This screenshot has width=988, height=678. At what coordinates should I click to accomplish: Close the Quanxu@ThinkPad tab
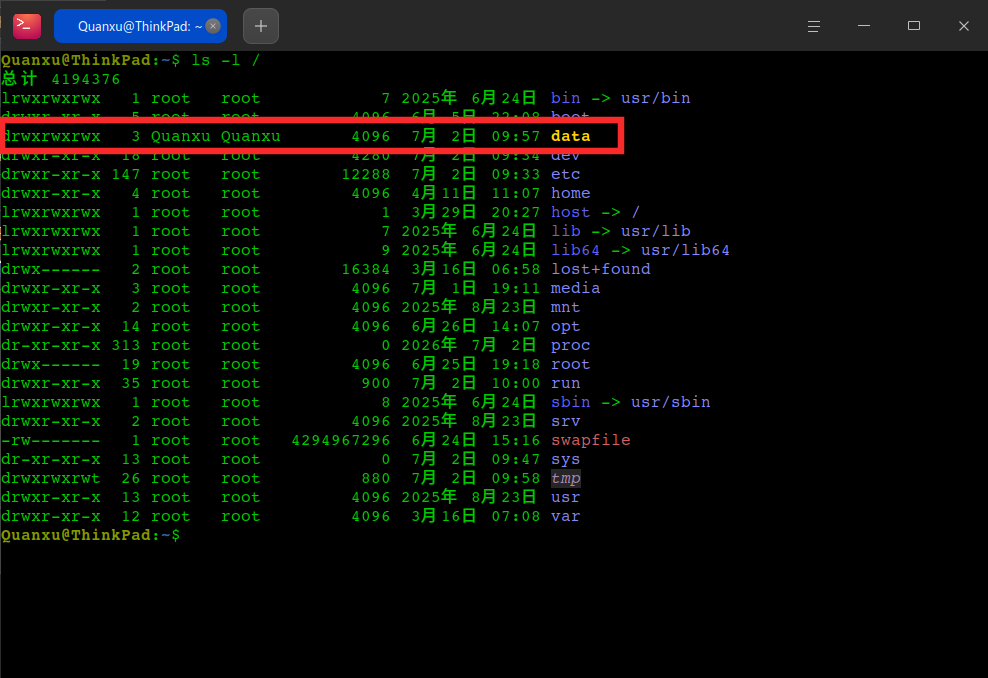click(213, 26)
